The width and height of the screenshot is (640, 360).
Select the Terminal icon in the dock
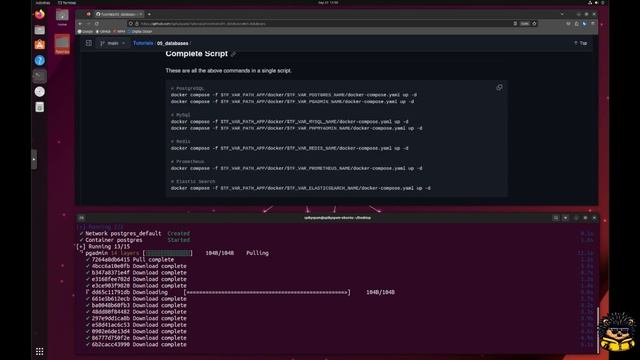40,76
